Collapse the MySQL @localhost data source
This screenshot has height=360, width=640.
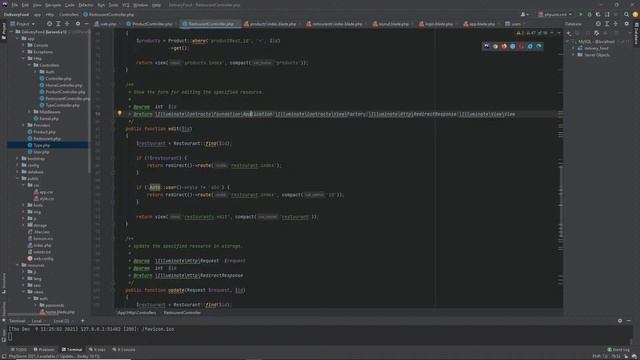(x=568, y=42)
